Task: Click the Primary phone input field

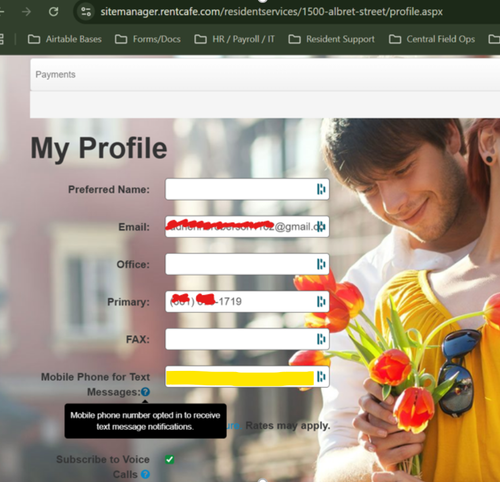Action: pyautogui.click(x=247, y=302)
